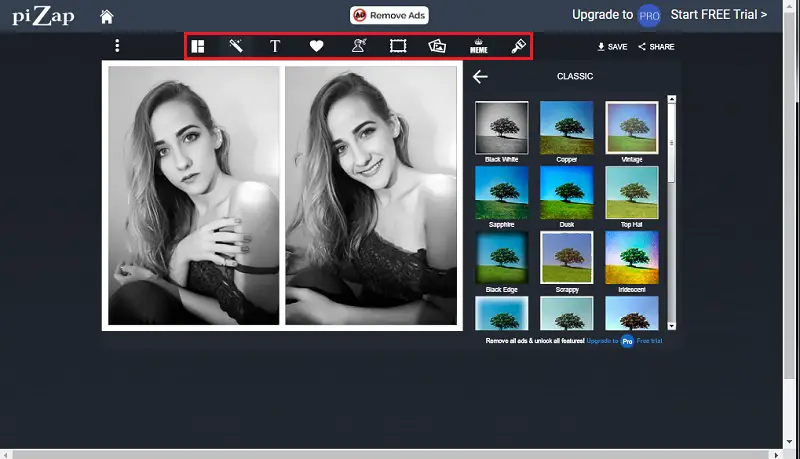The height and width of the screenshot is (459, 800).
Task: Start the FREE Trial
Action: pos(718,15)
